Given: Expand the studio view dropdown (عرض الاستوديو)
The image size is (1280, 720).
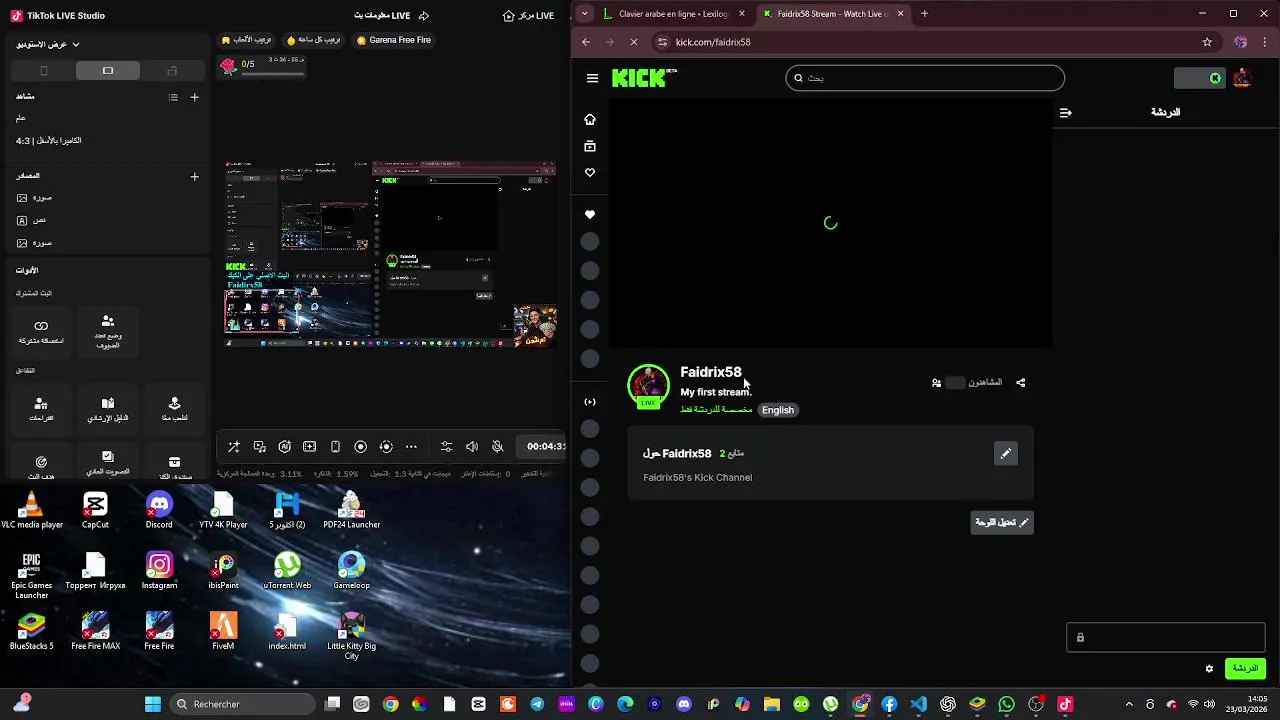Looking at the screenshot, I should pos(48,44).
